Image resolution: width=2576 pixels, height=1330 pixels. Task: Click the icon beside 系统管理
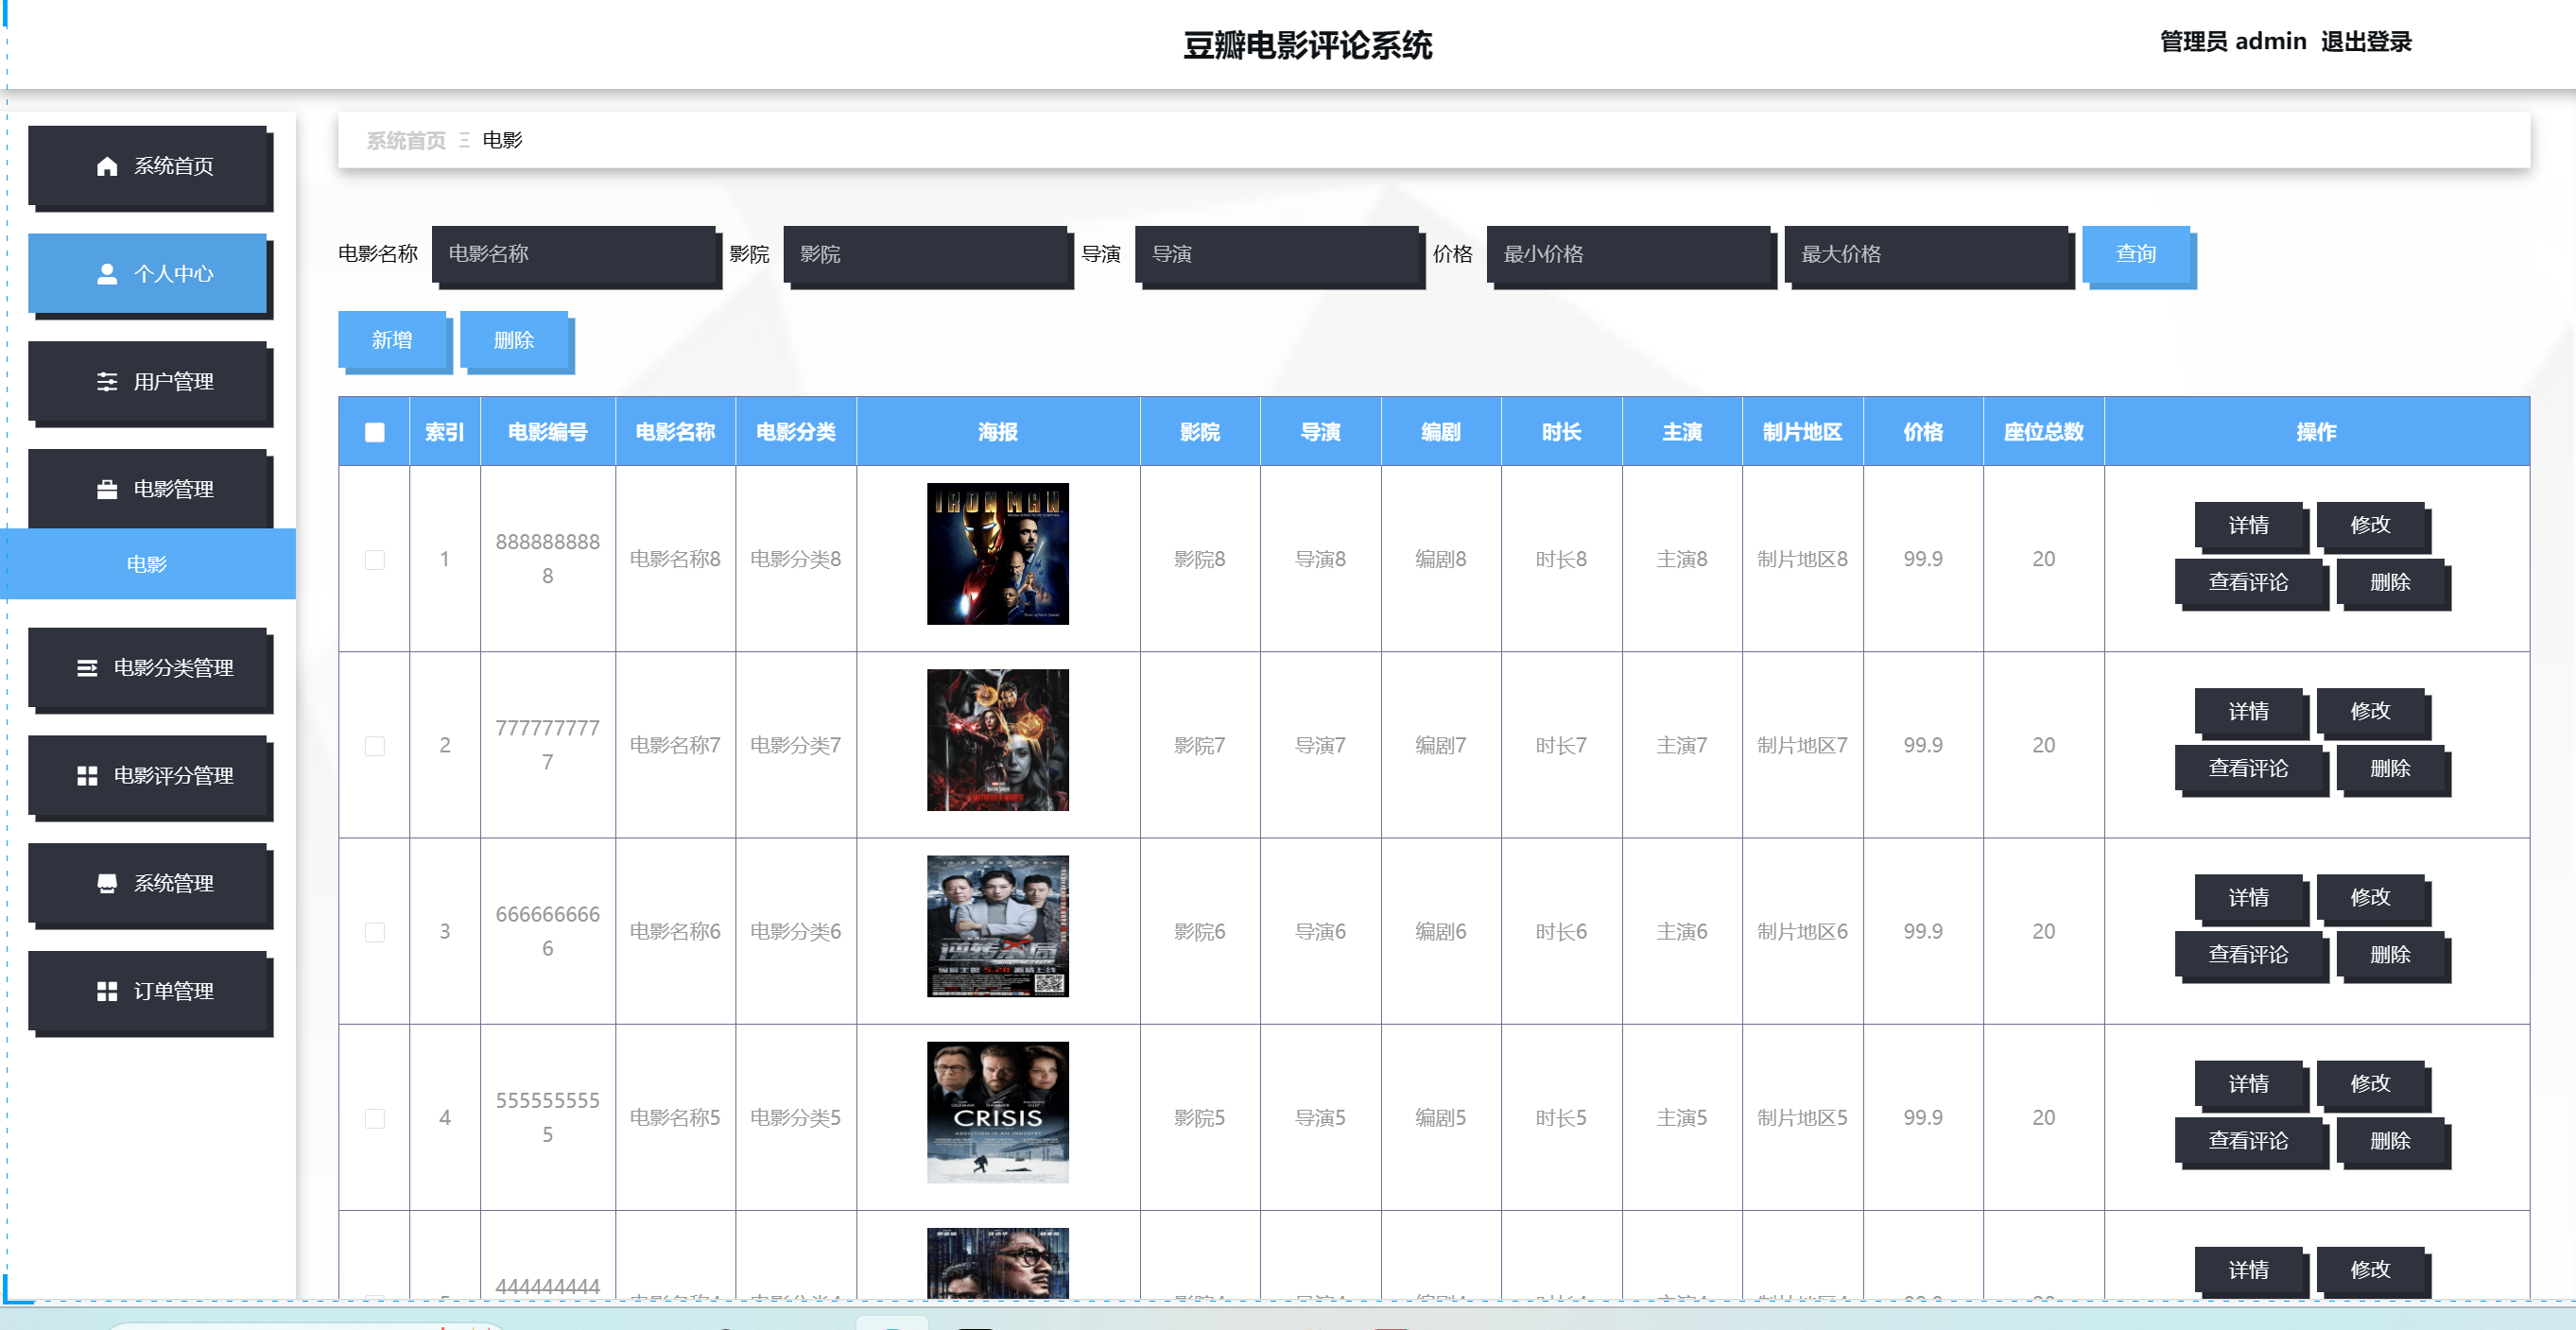[107, 883]
